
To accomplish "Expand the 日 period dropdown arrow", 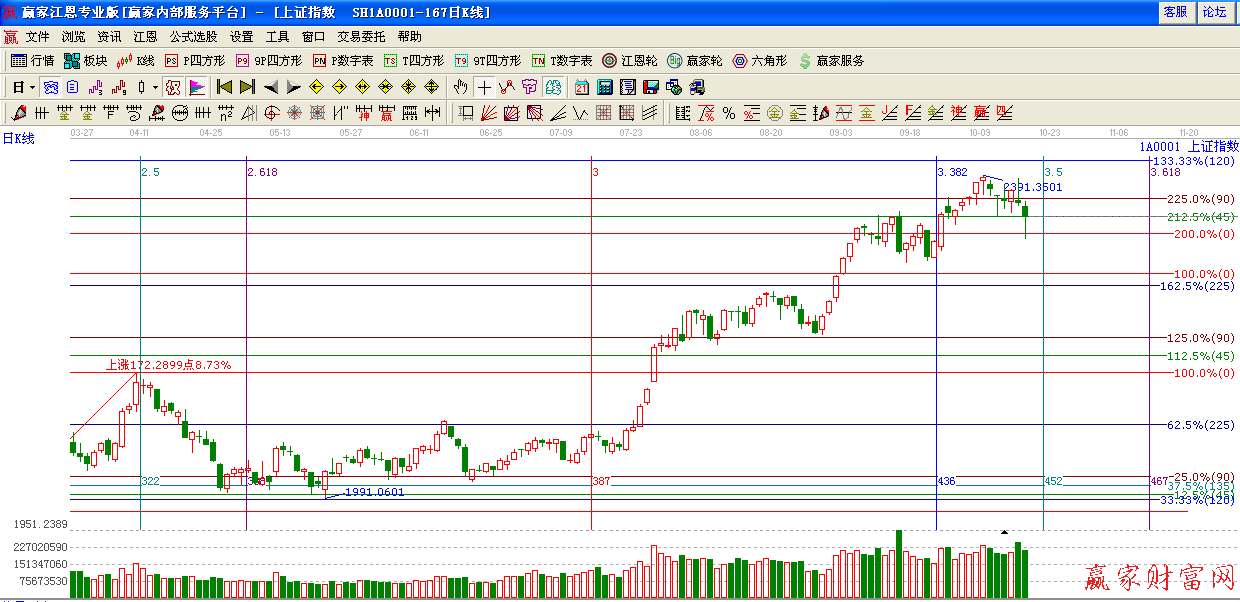I will click(32, 87).
